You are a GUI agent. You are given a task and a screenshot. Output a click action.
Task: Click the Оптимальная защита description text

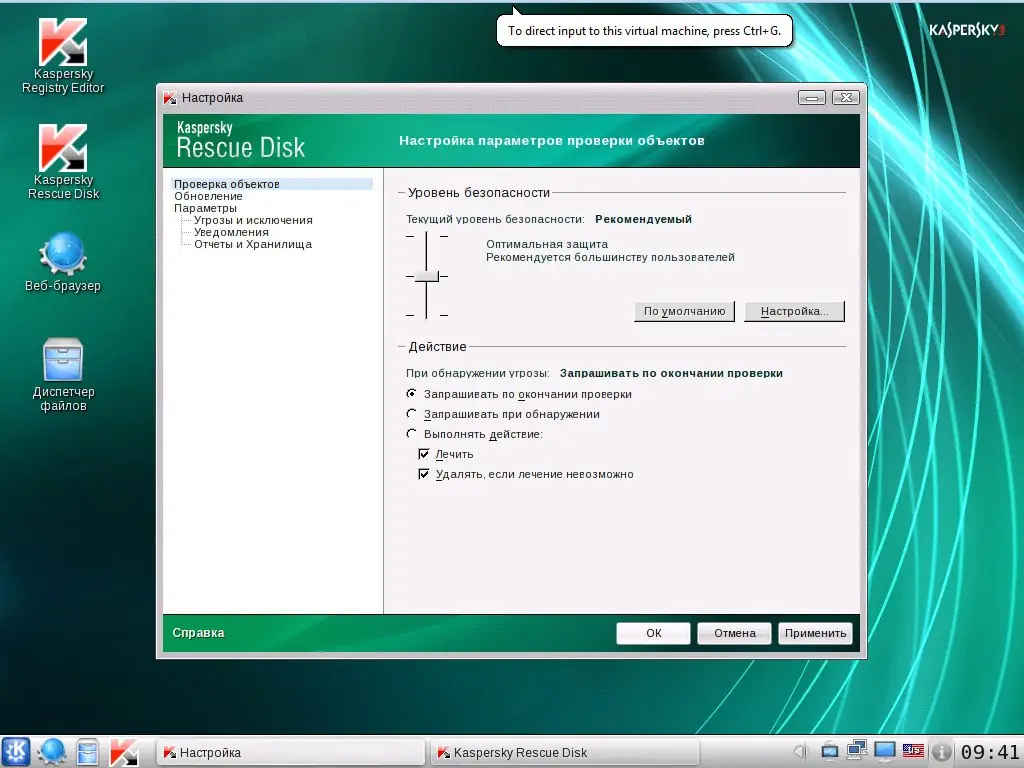547,244
